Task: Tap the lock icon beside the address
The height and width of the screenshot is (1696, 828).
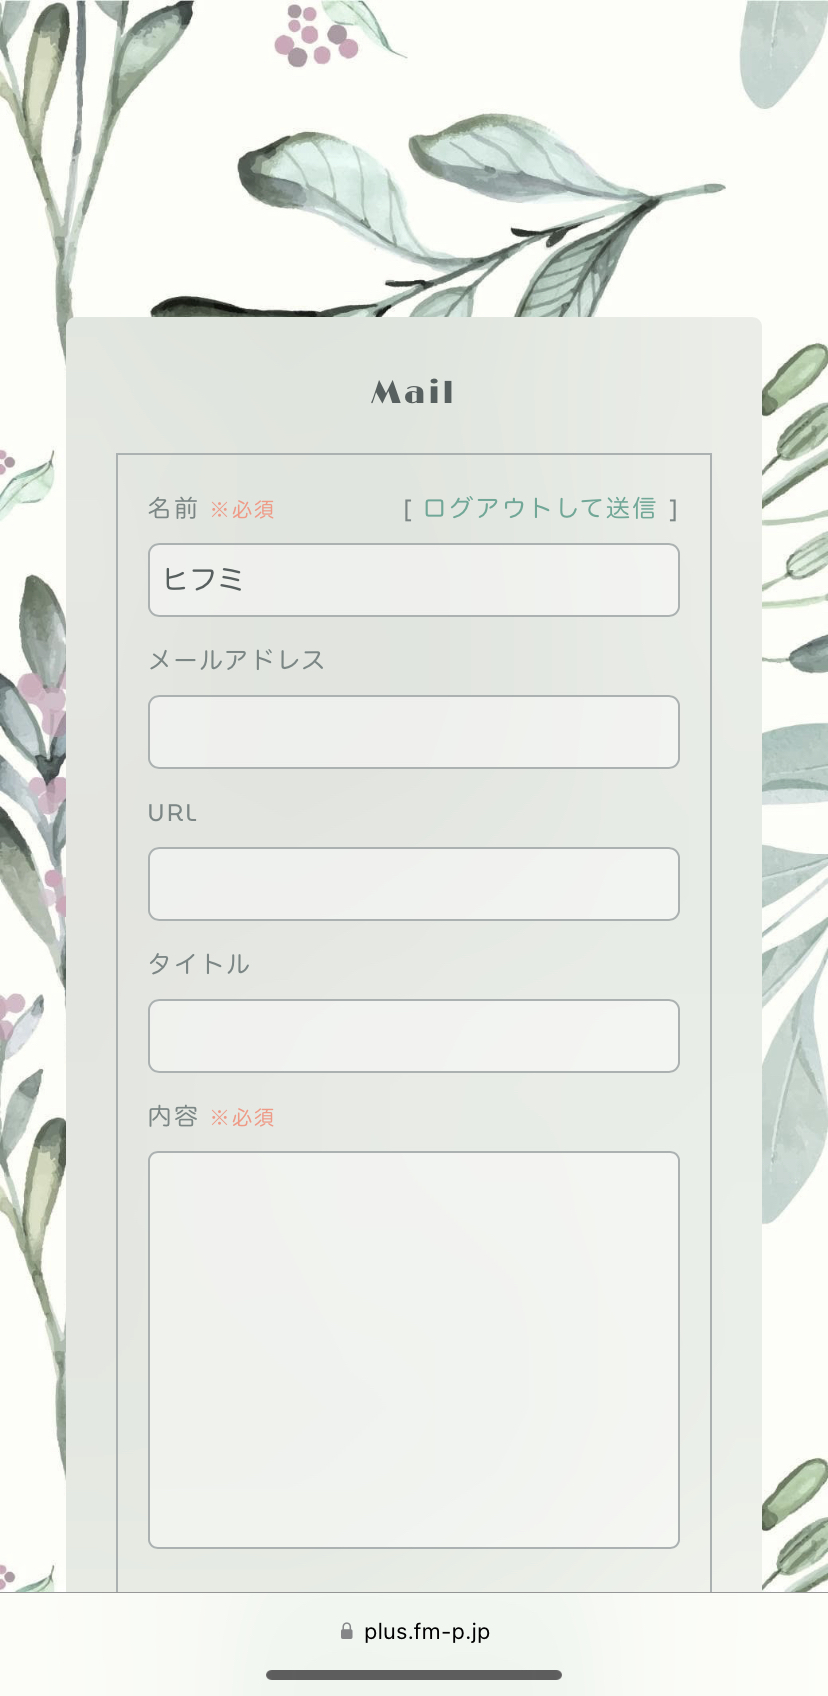Action: click(x=347, y=1631)
